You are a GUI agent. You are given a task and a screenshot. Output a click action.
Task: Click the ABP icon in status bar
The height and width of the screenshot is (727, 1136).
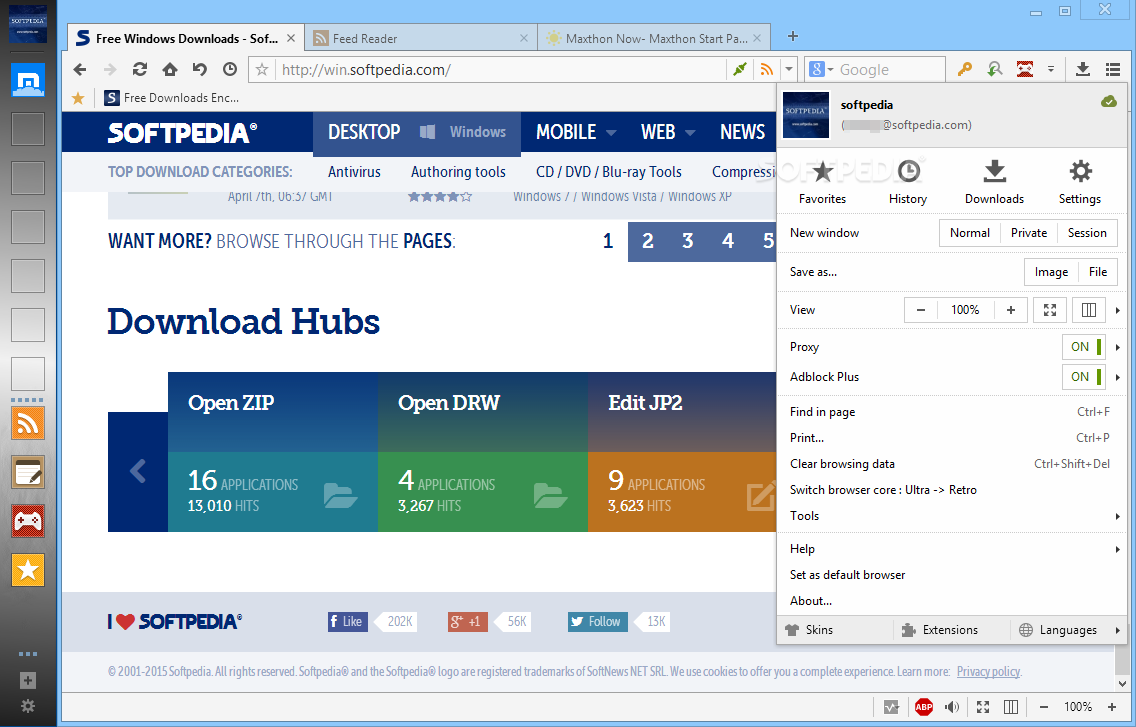[x=924, y=707]
